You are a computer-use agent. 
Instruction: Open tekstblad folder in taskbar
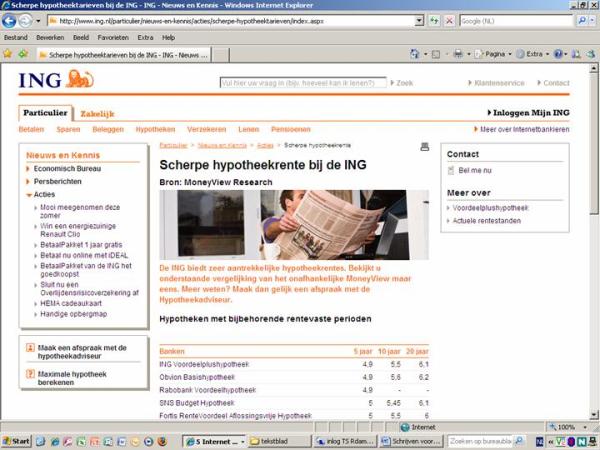[x=279, y=441]
